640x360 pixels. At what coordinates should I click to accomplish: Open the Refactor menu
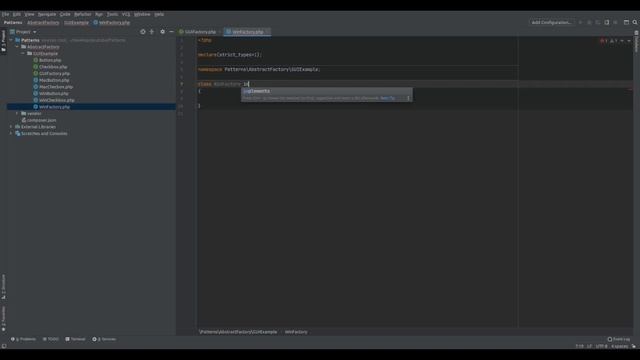(83, 14)
